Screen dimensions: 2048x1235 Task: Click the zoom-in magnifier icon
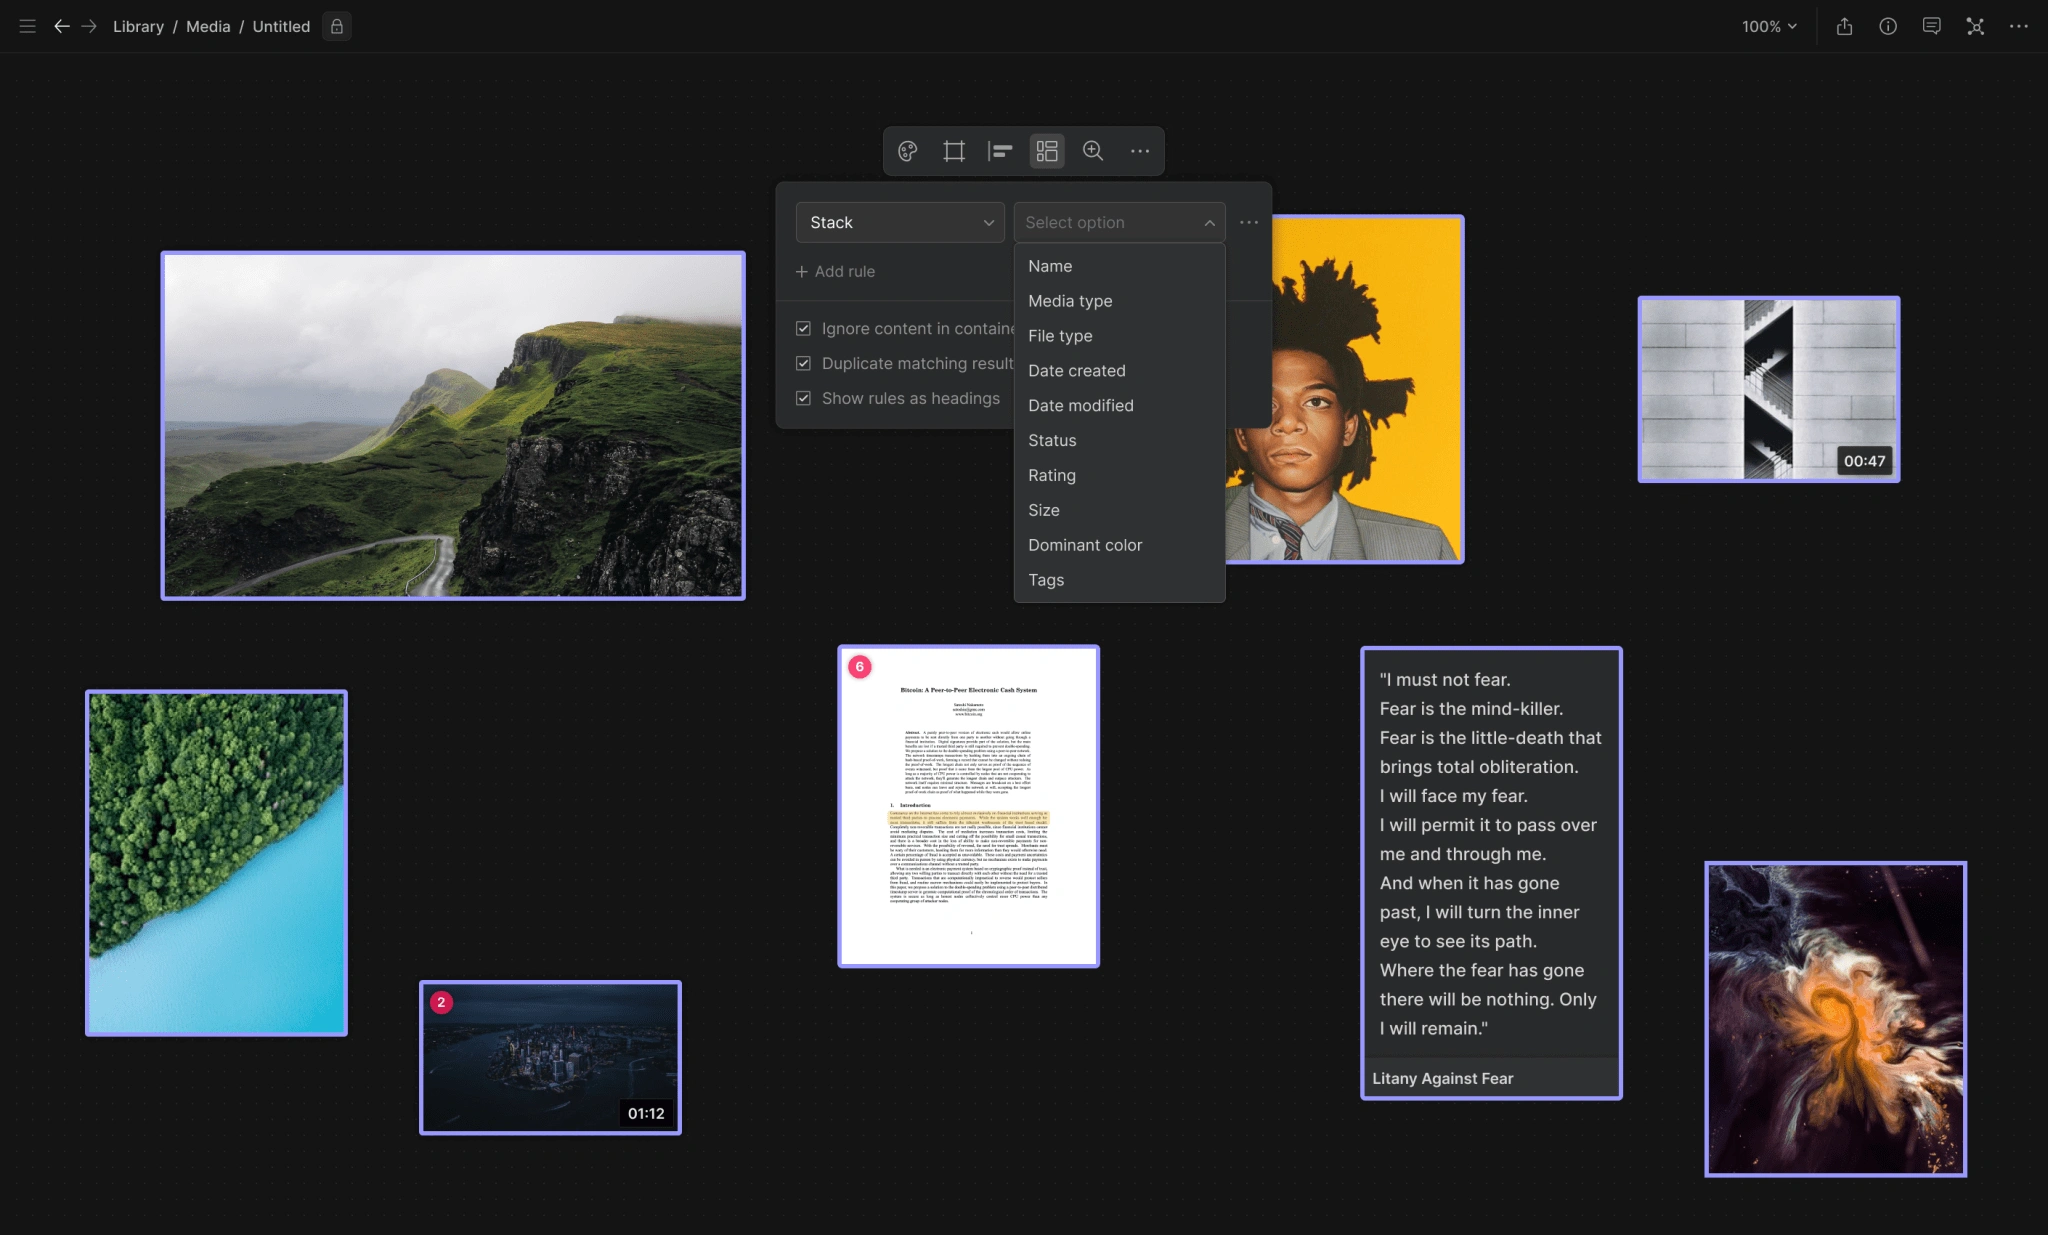(x=1093, y=151)
